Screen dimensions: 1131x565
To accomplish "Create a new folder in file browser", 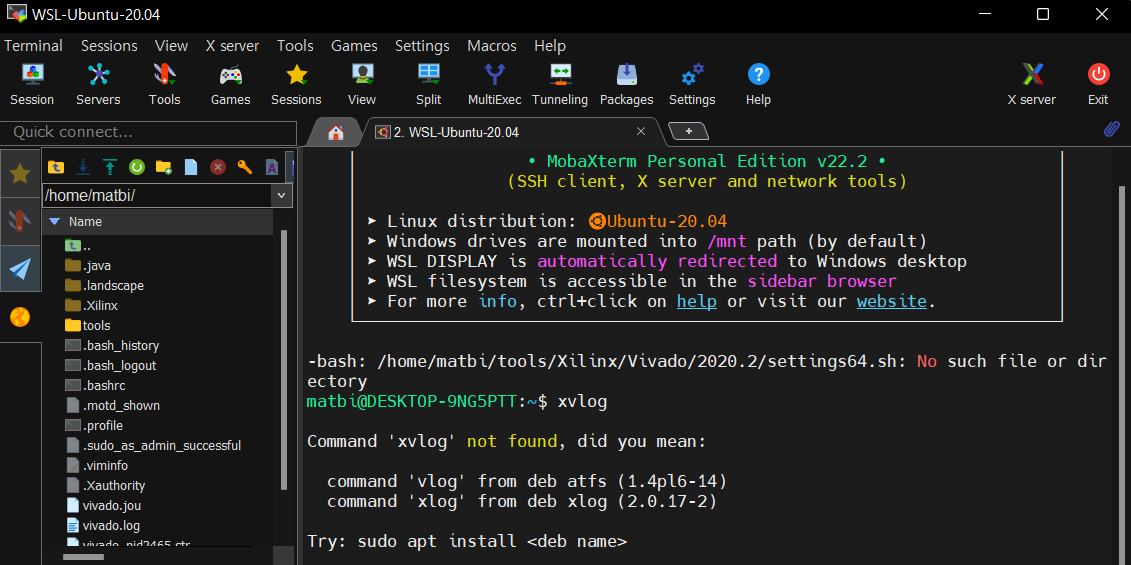I will tap(163, 167).
